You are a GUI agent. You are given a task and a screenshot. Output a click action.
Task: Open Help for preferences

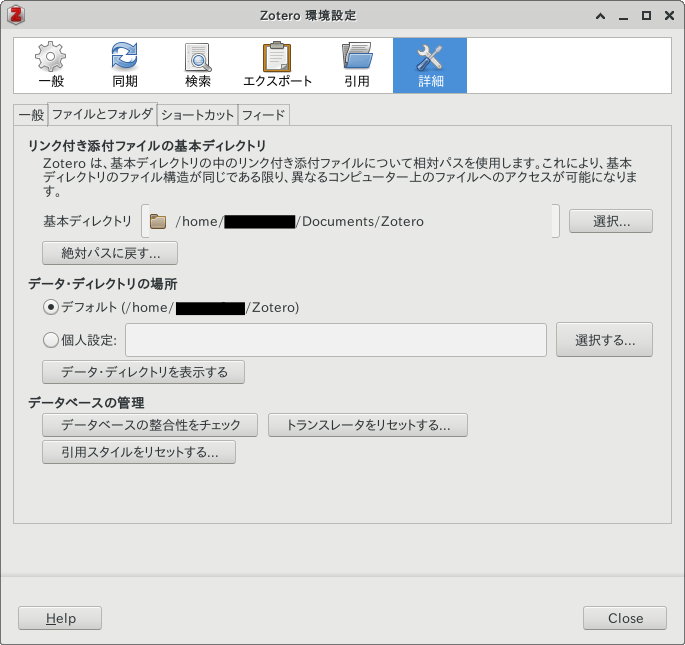coord(60,618)
